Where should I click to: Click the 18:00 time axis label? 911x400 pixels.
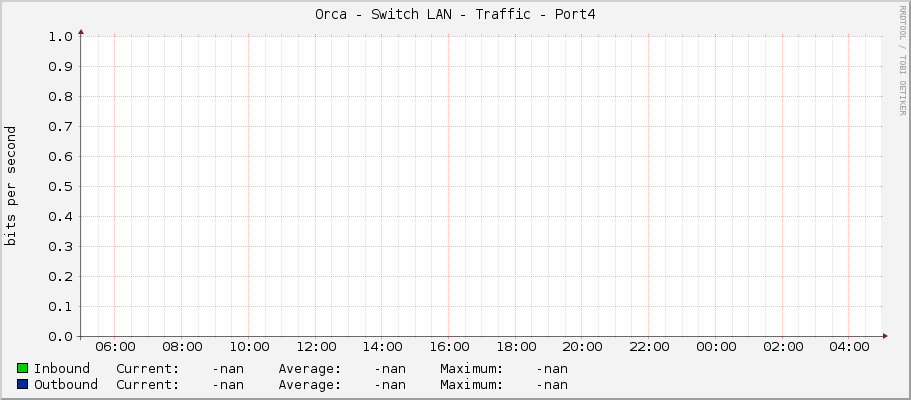coord(516,347)
